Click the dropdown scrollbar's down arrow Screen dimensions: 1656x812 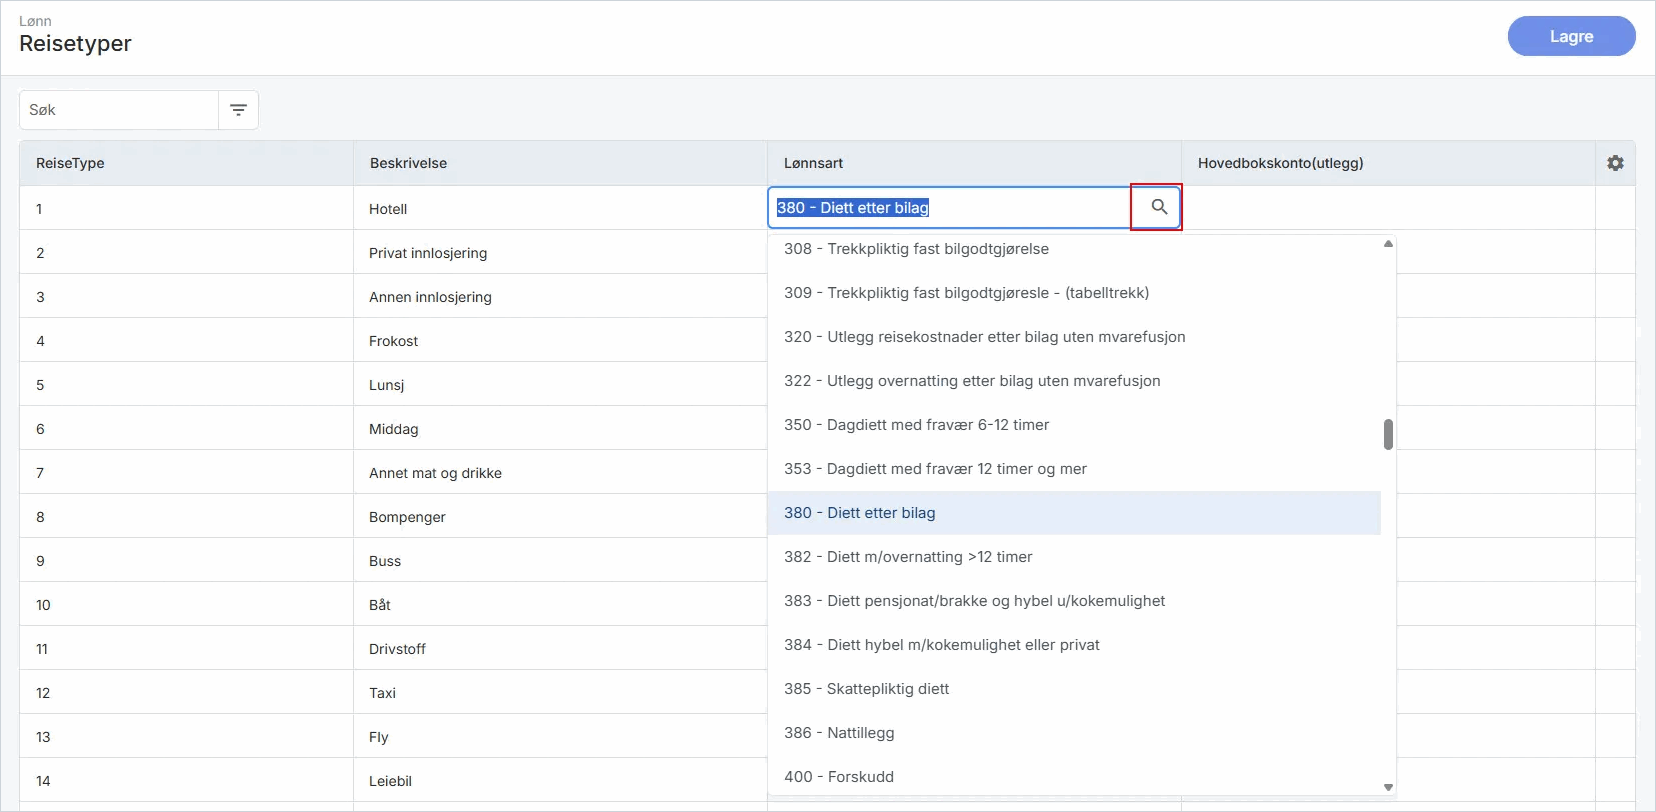pos(1388,787)
